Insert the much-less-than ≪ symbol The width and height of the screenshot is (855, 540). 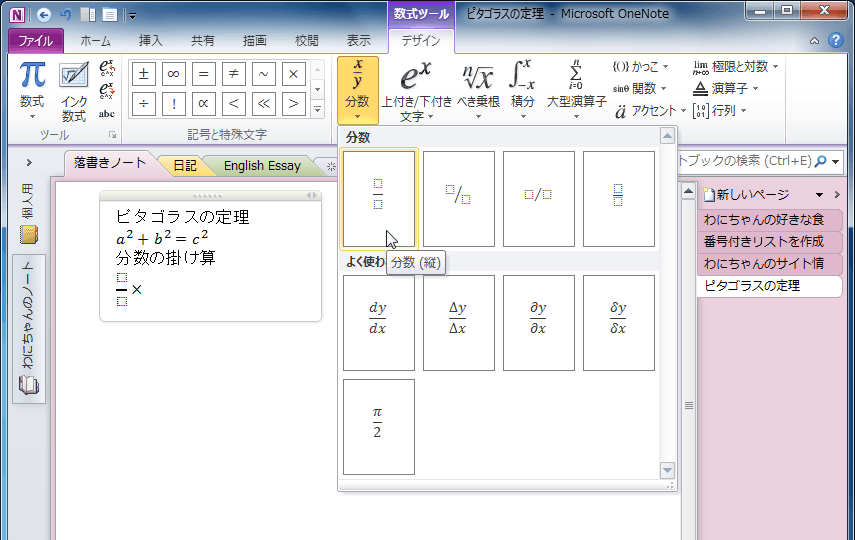263,104
